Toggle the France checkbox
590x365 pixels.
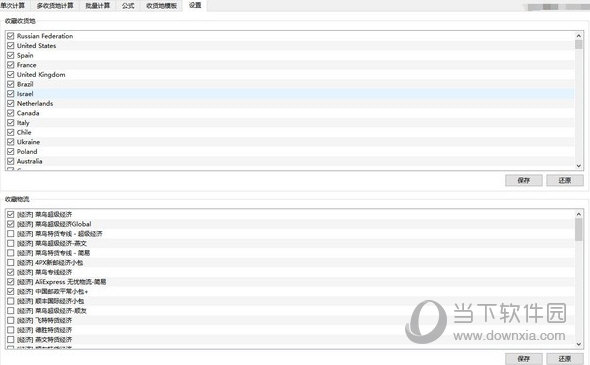click(11, 65)
